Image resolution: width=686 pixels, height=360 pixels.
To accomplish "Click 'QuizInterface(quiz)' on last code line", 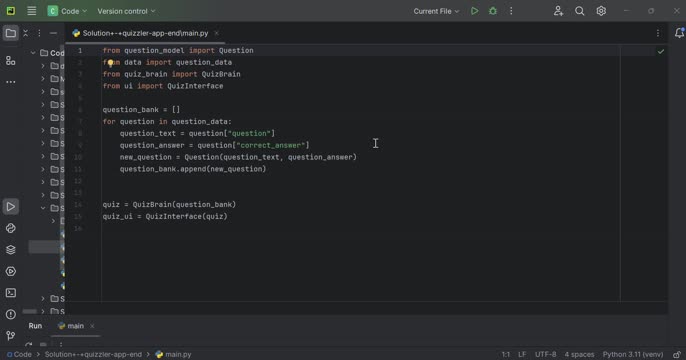I will click(x=186, y=217).
